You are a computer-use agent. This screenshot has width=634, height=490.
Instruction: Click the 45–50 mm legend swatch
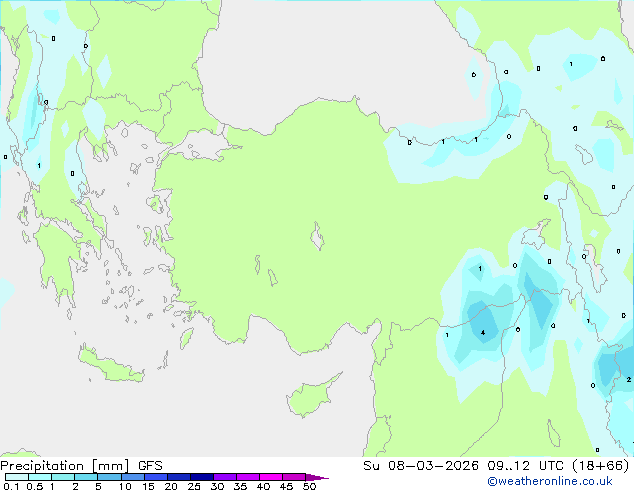294,477
